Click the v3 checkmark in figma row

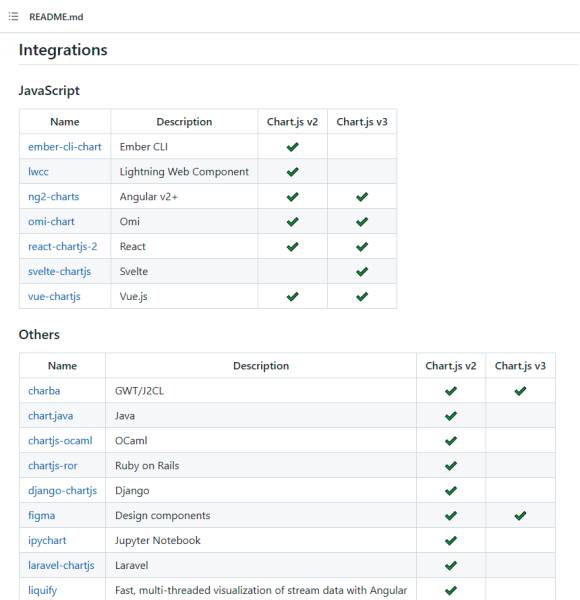(520, 515)
